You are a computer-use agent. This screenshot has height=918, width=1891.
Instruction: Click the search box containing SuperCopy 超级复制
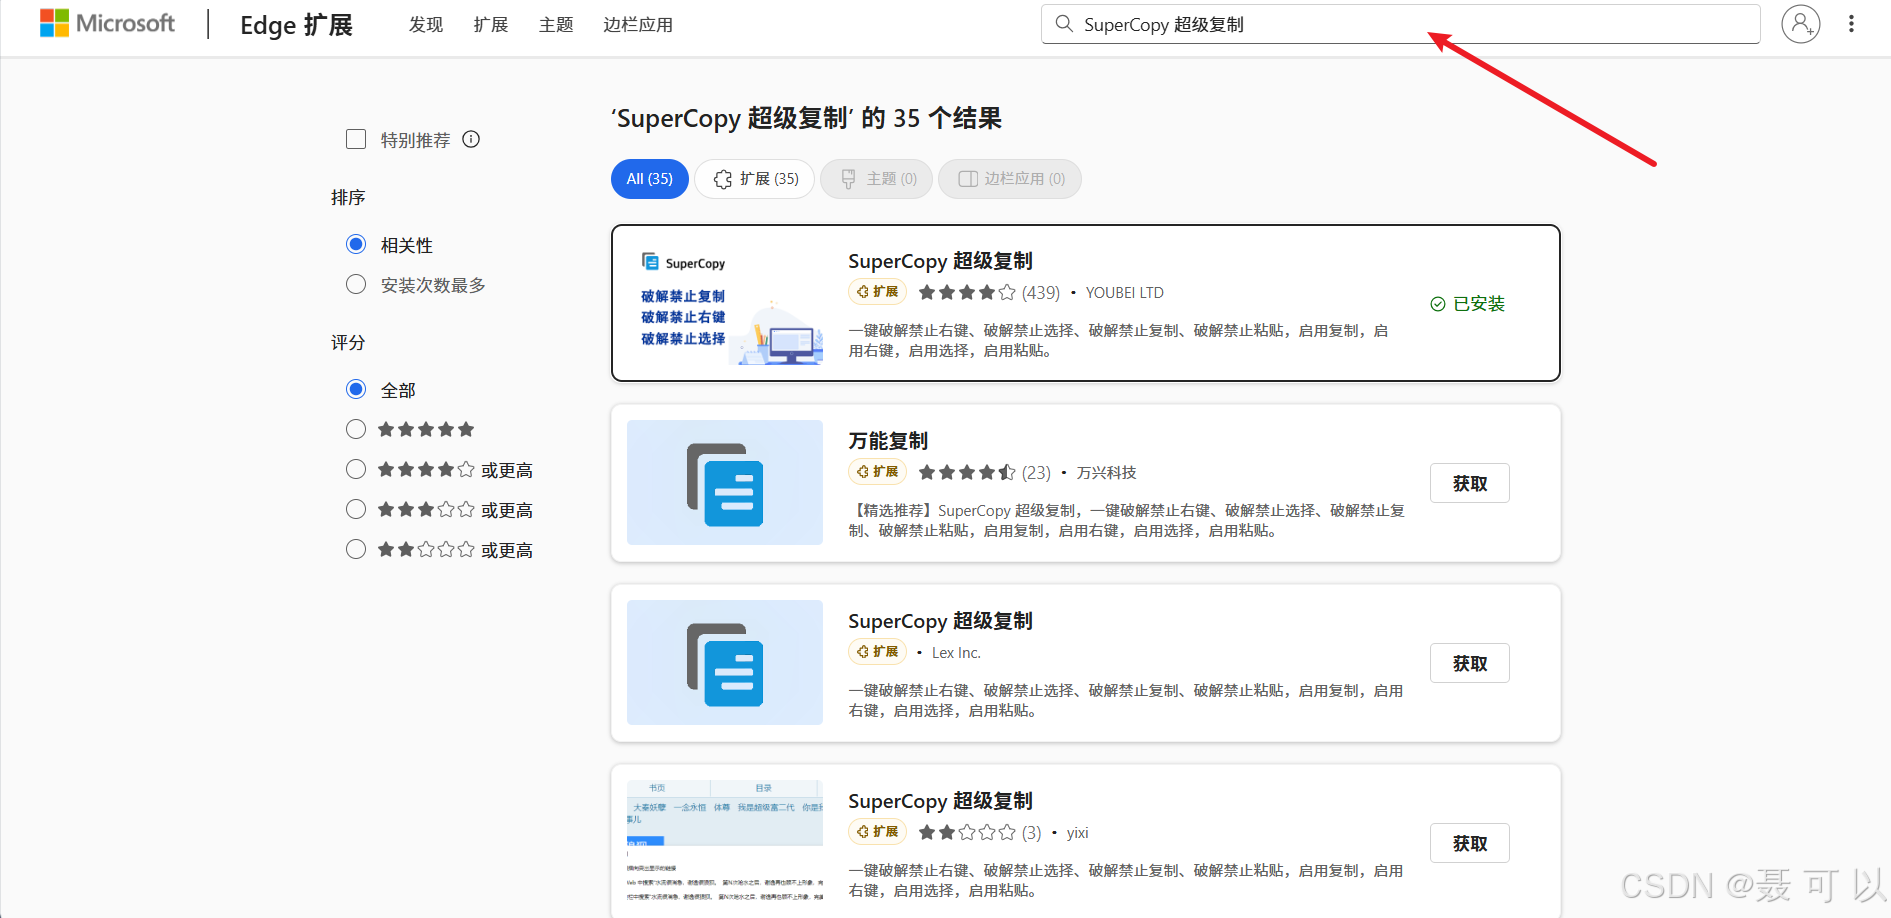point(1400,24)
